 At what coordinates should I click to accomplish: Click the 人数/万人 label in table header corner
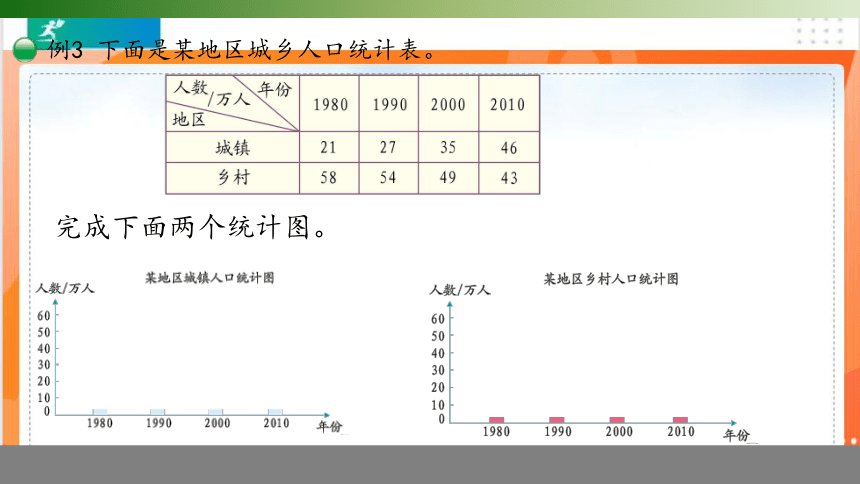pyautogui.click(x=212, y=93)
